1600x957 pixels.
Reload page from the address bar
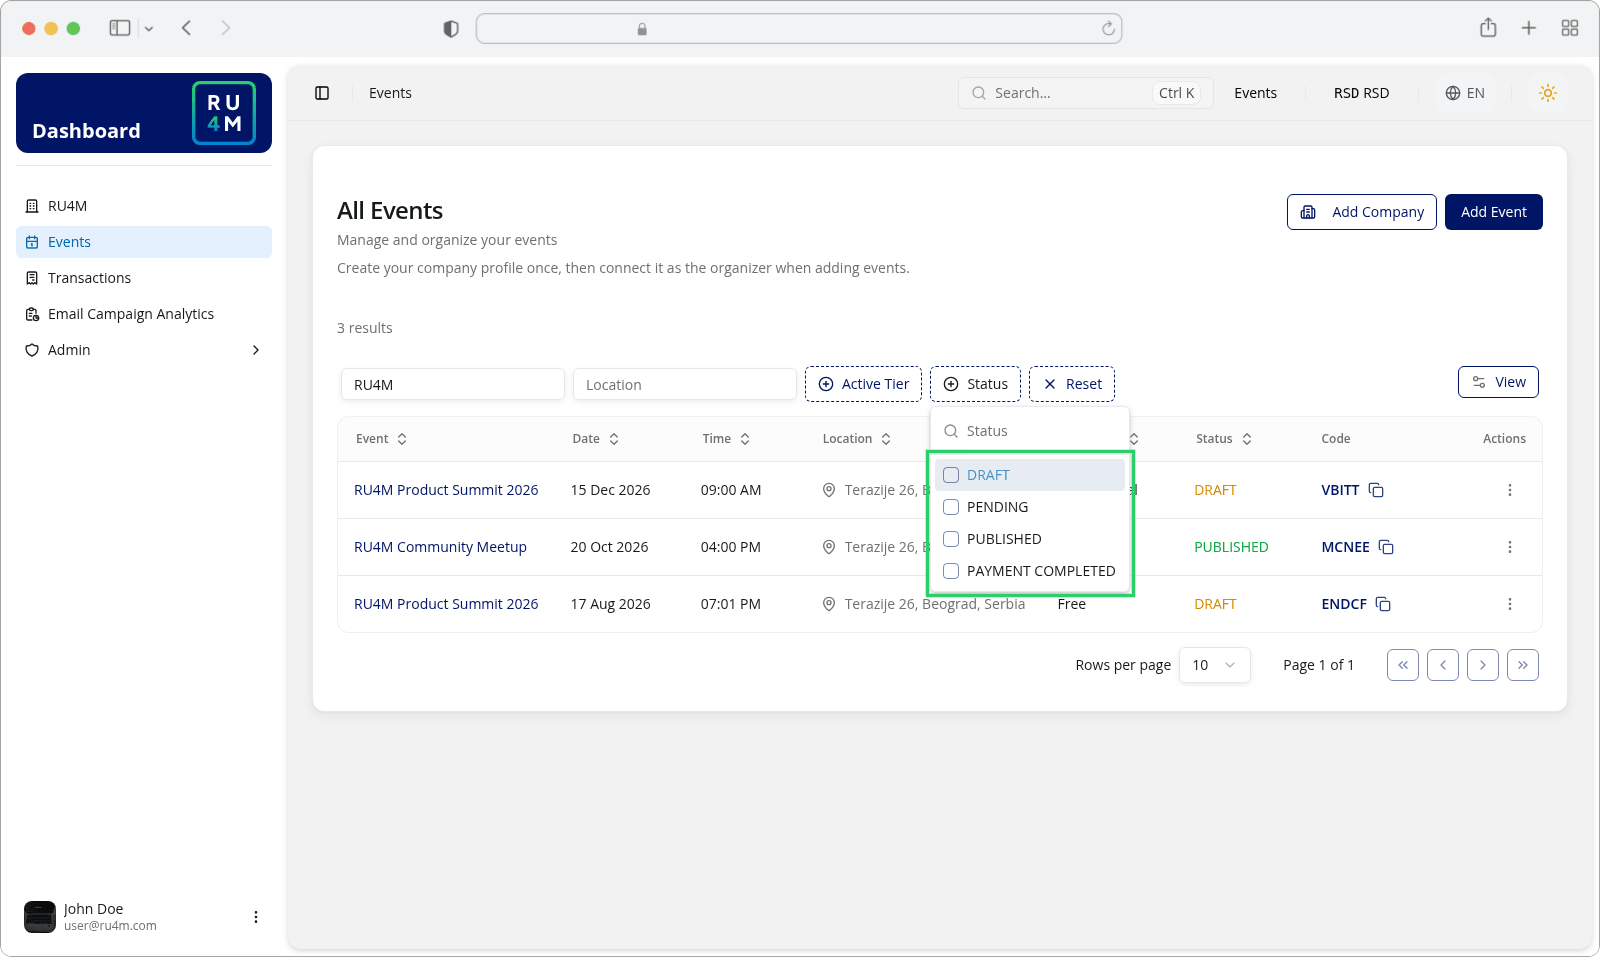point(1108,29)
